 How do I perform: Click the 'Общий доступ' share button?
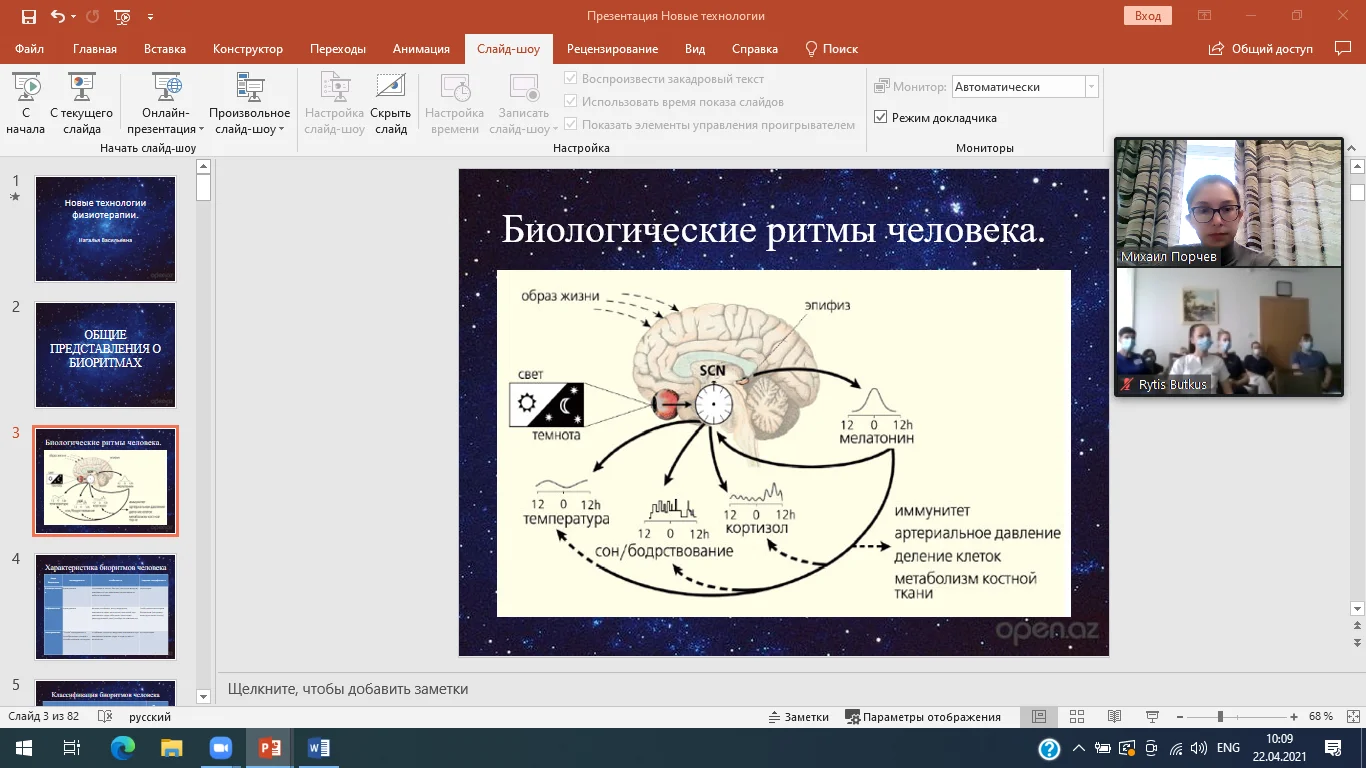[1260, 49]
